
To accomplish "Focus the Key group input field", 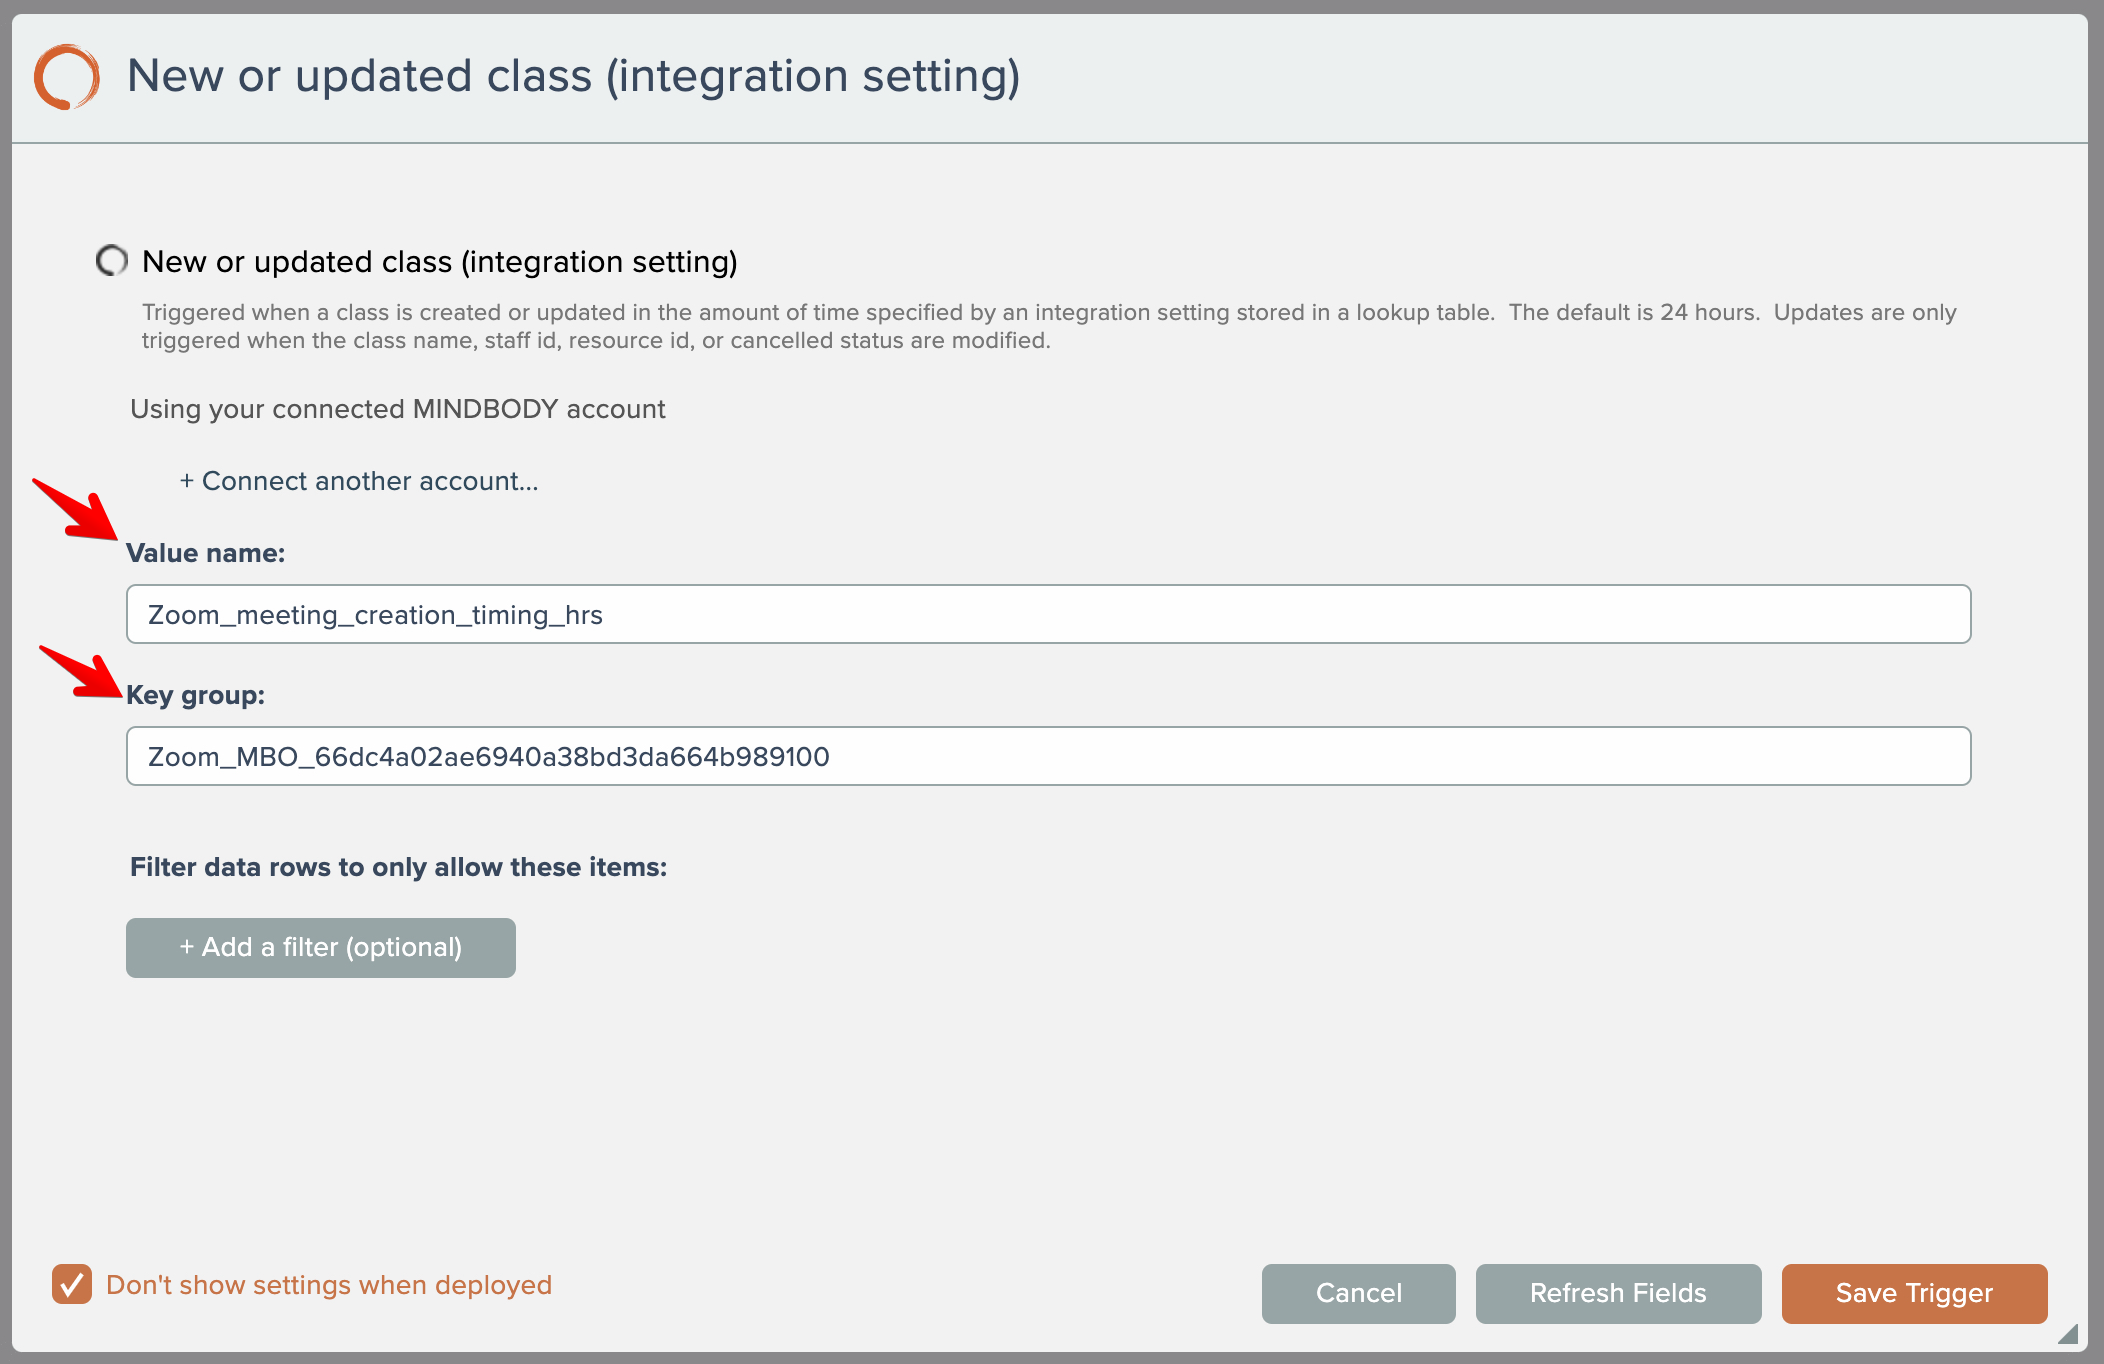I will pos(1048,756).
